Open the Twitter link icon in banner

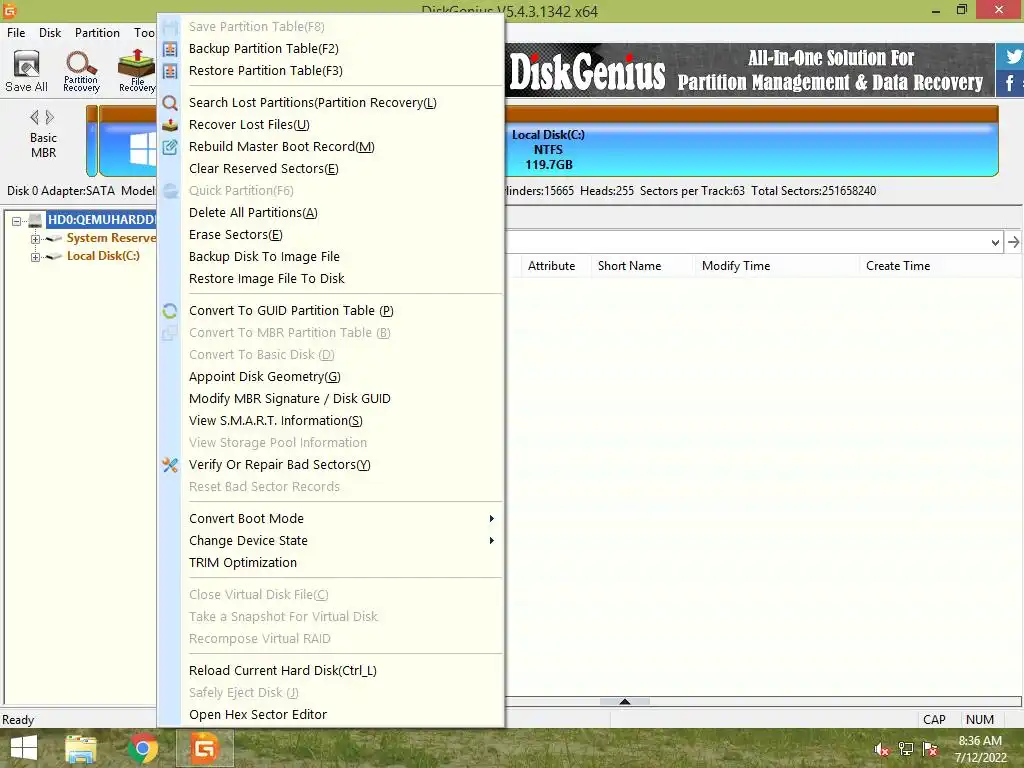click(1012, 57)
